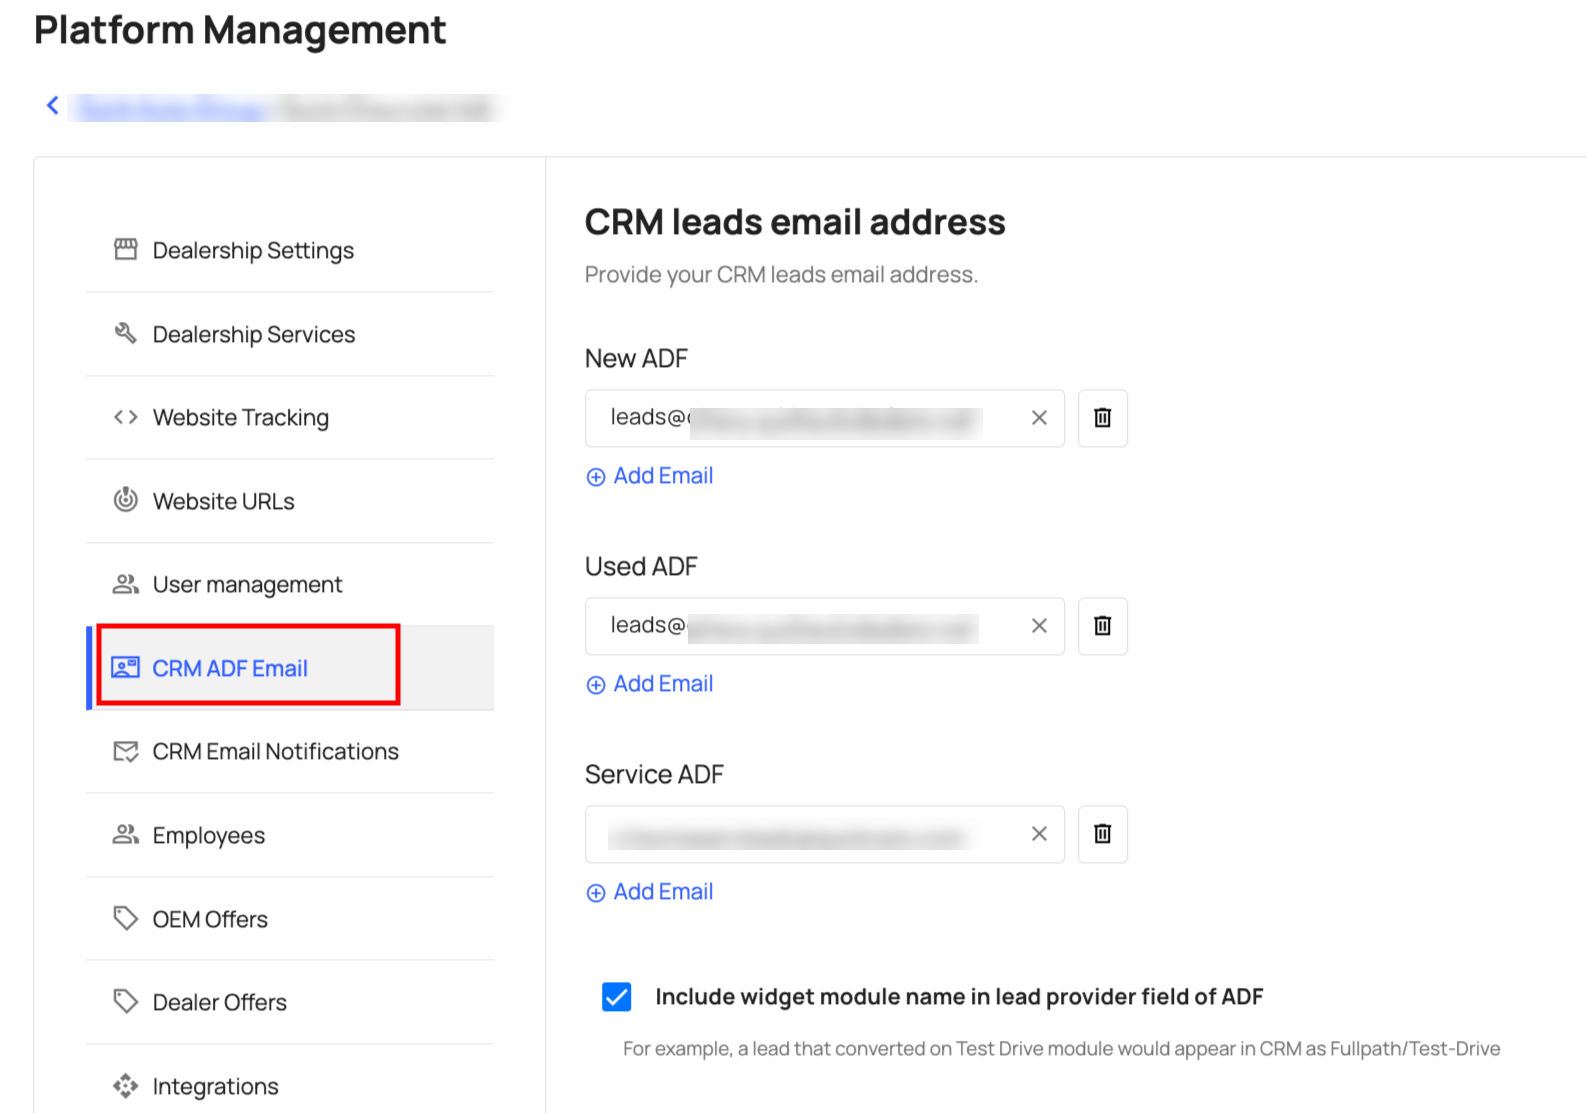Open CRM Email Notifications menu item
Screen dimensions: 1586x1113
click(290, 751)
